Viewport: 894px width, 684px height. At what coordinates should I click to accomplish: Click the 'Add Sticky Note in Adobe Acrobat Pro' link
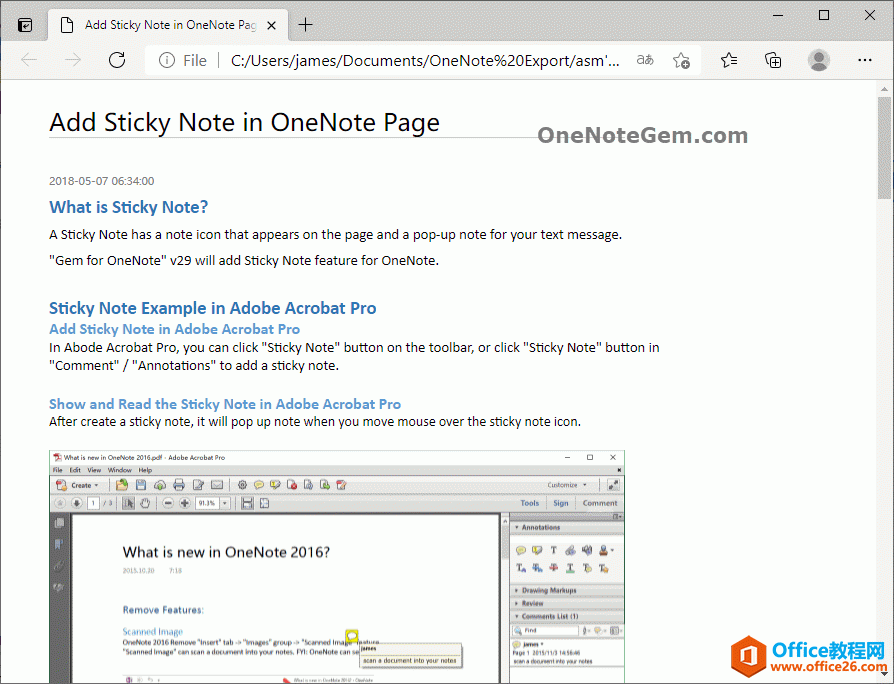[174, 329]
